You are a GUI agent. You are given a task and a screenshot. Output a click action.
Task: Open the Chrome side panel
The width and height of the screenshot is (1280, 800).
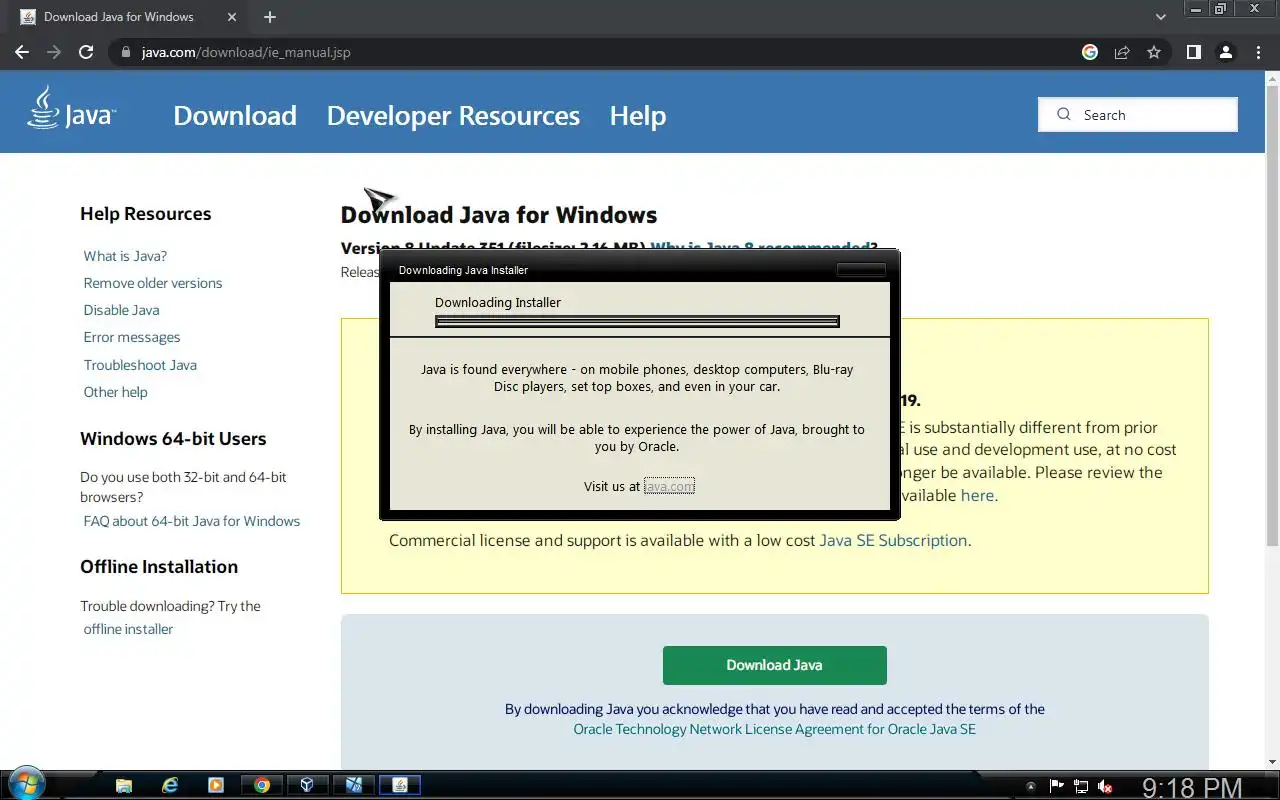coord(1193,52)
